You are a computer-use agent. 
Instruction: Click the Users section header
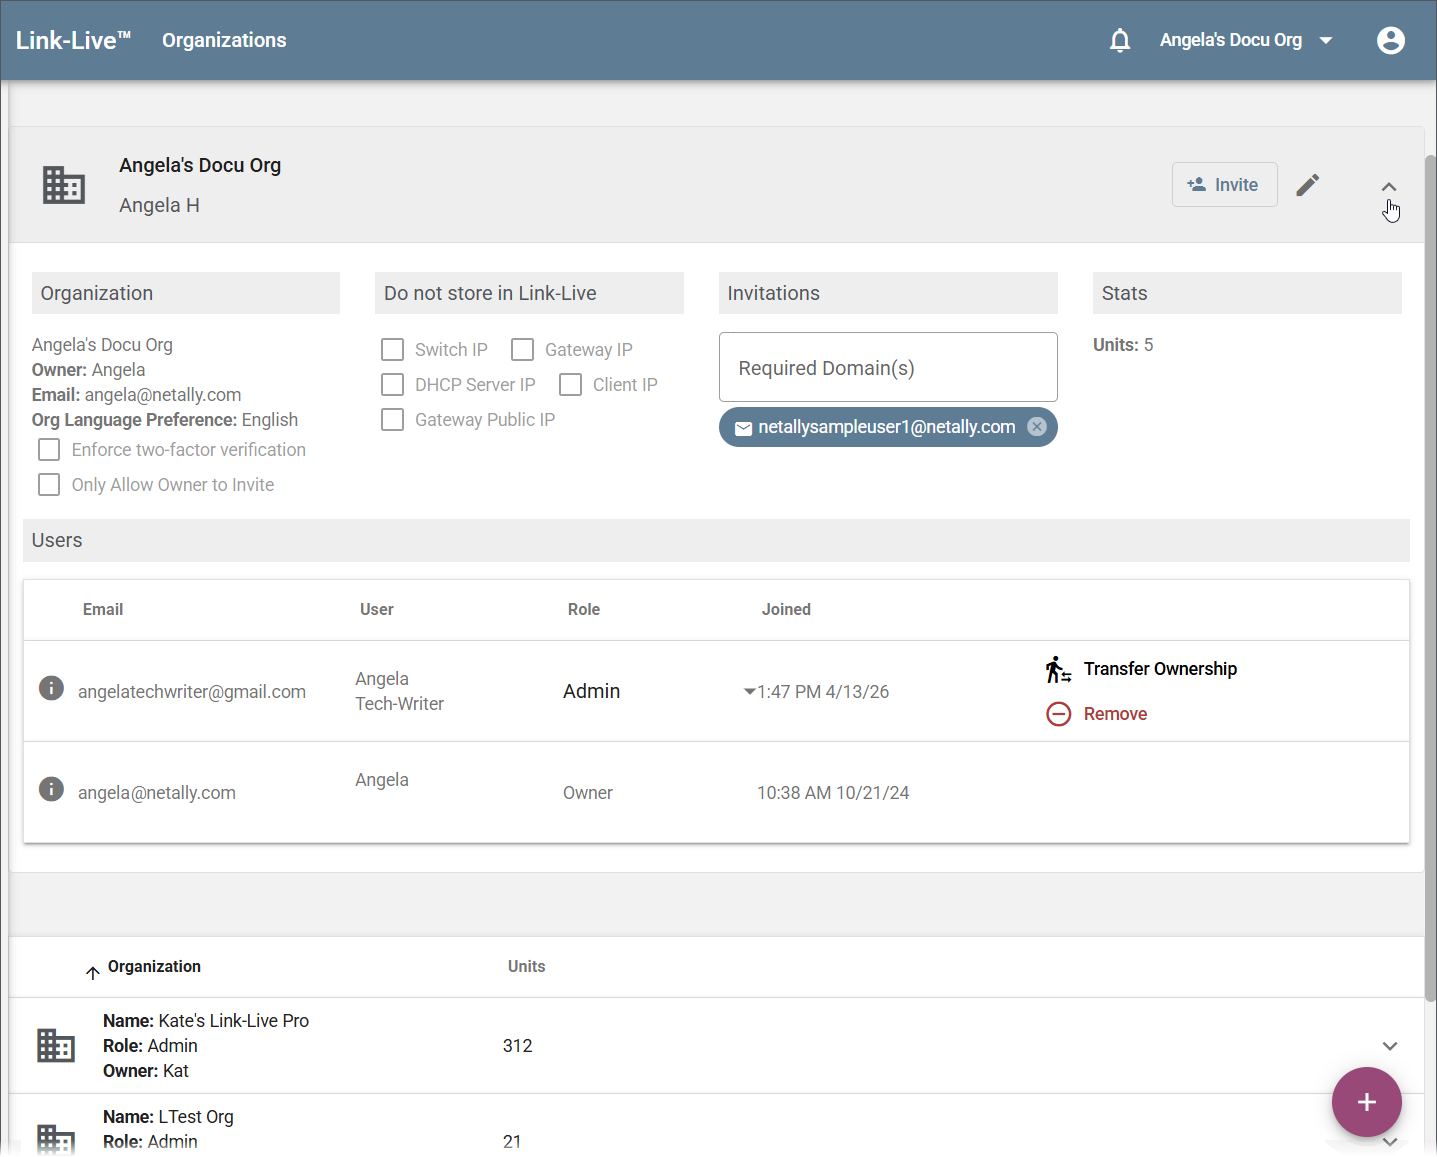716,540
